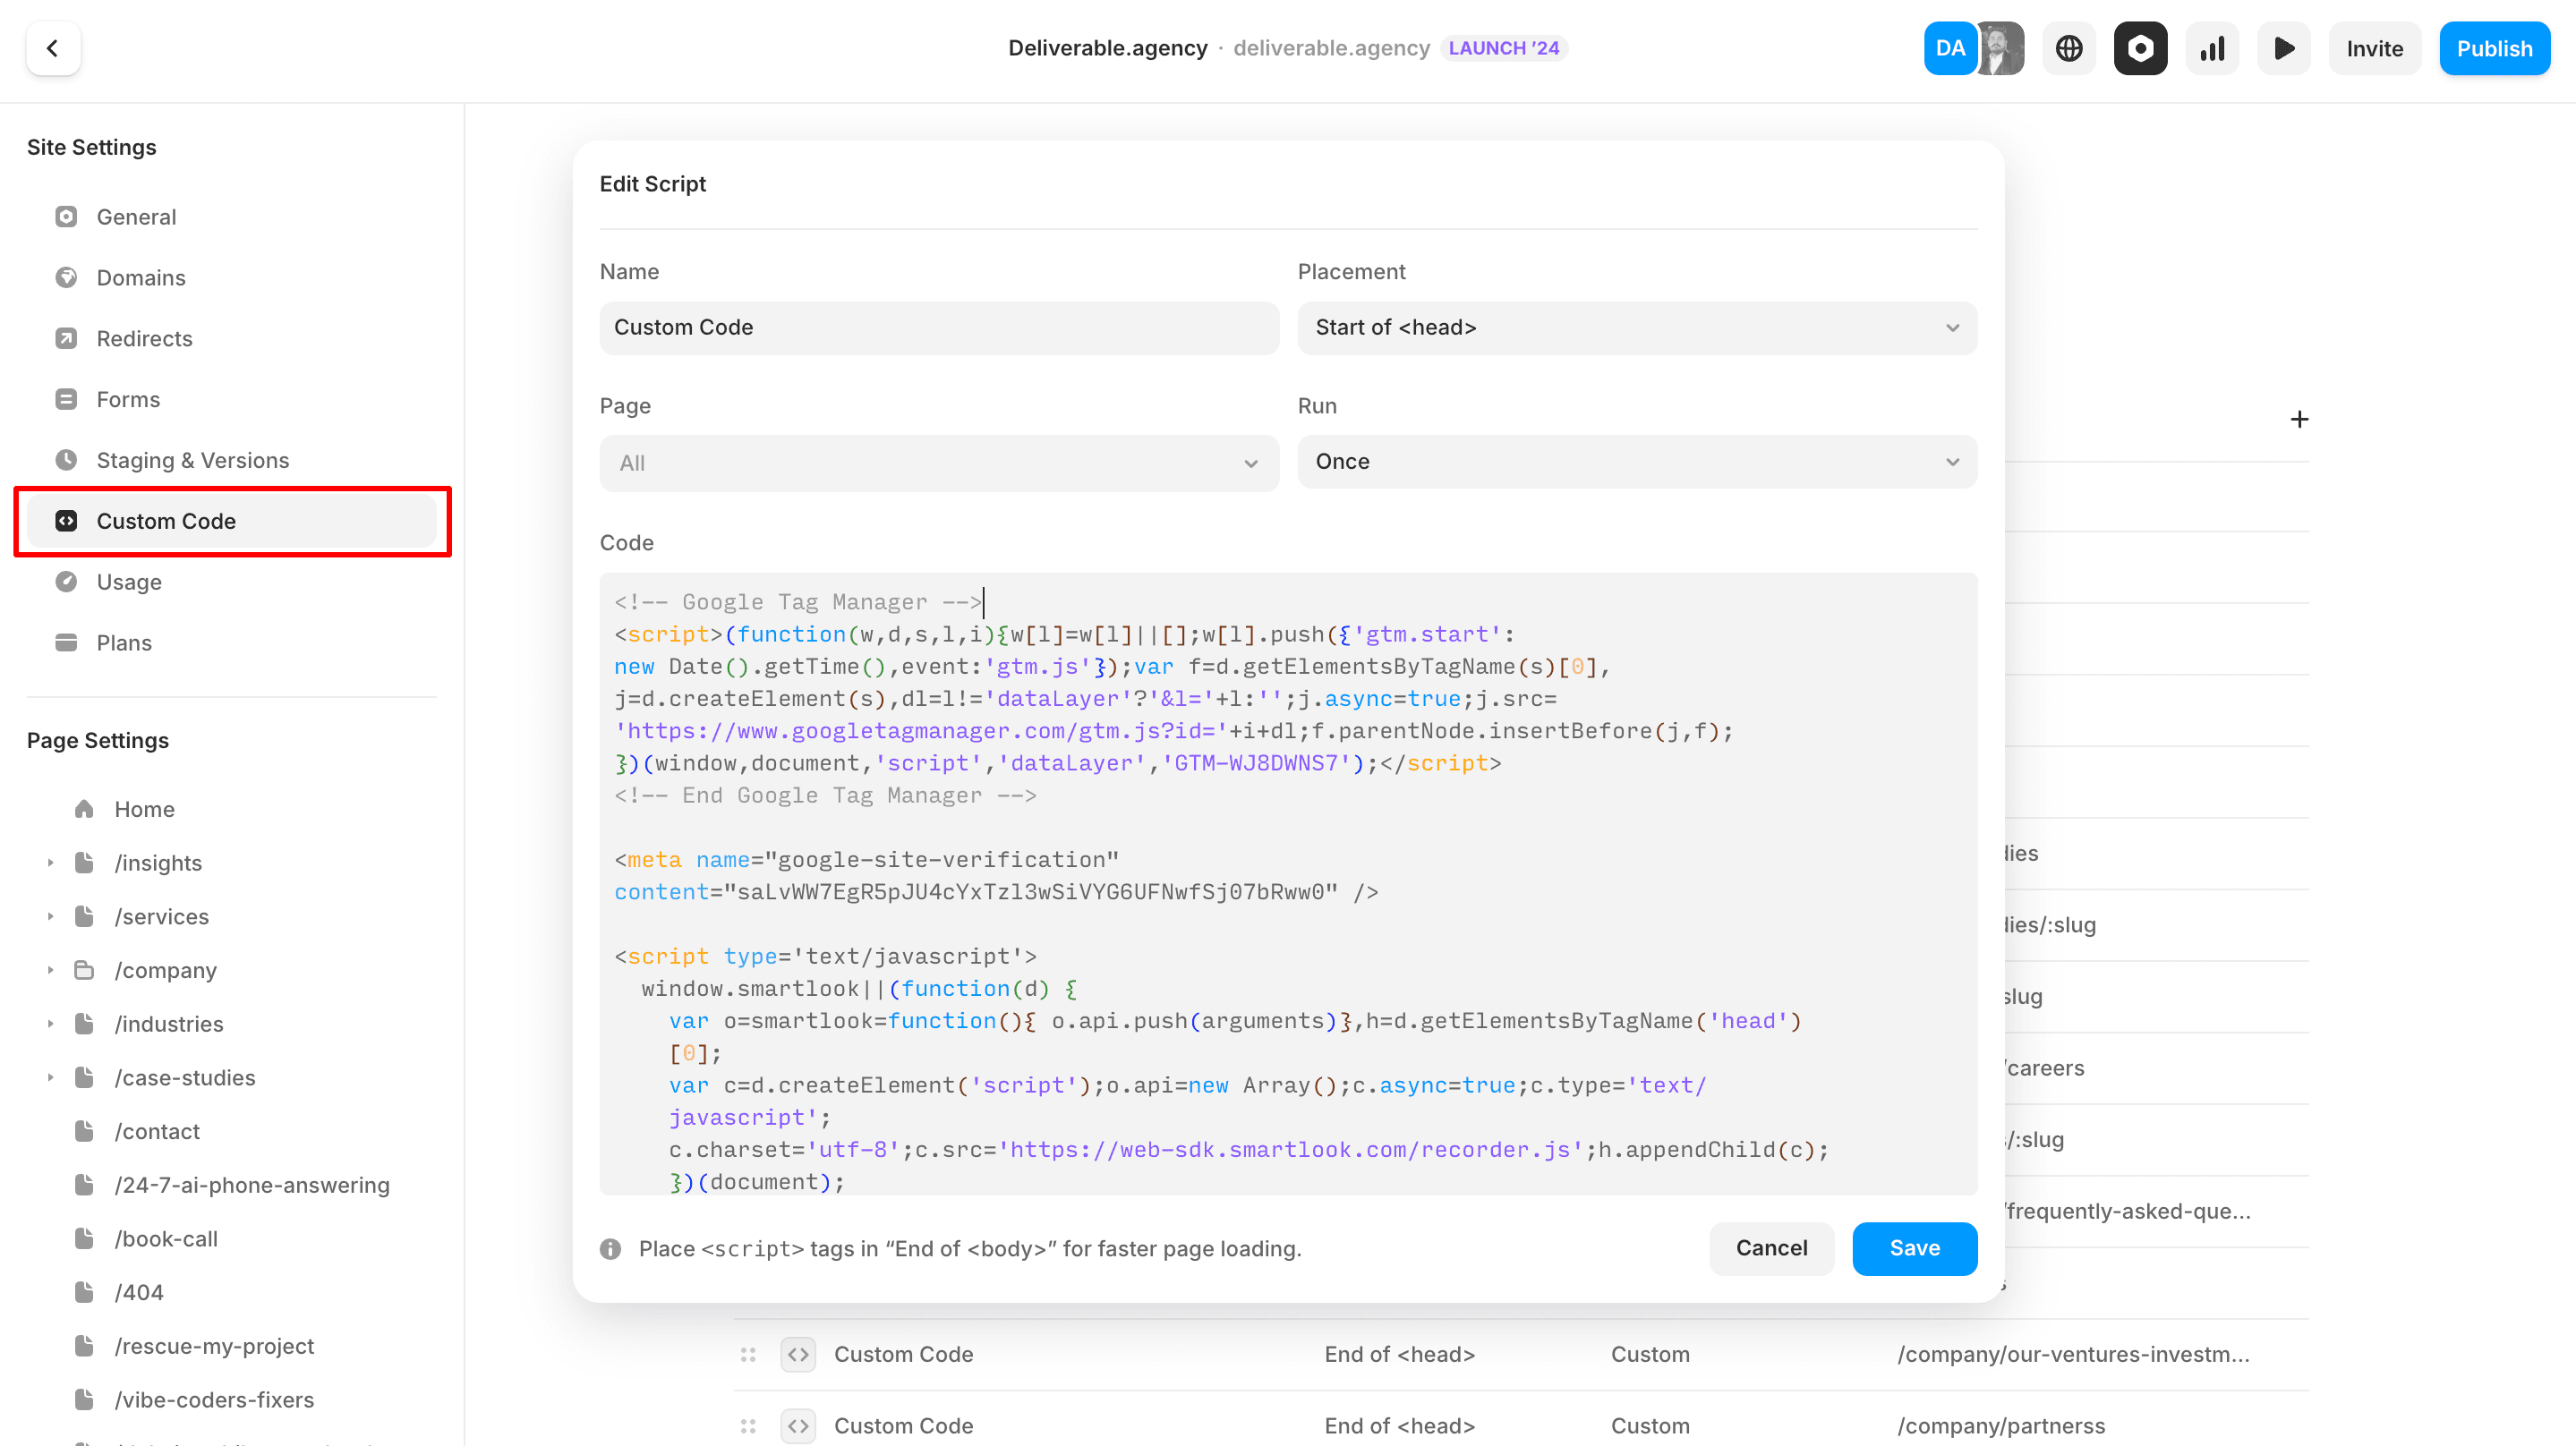Open the Run dropdown set to Once
Screen dimensions: 2576x1446
coord(1636,462)
